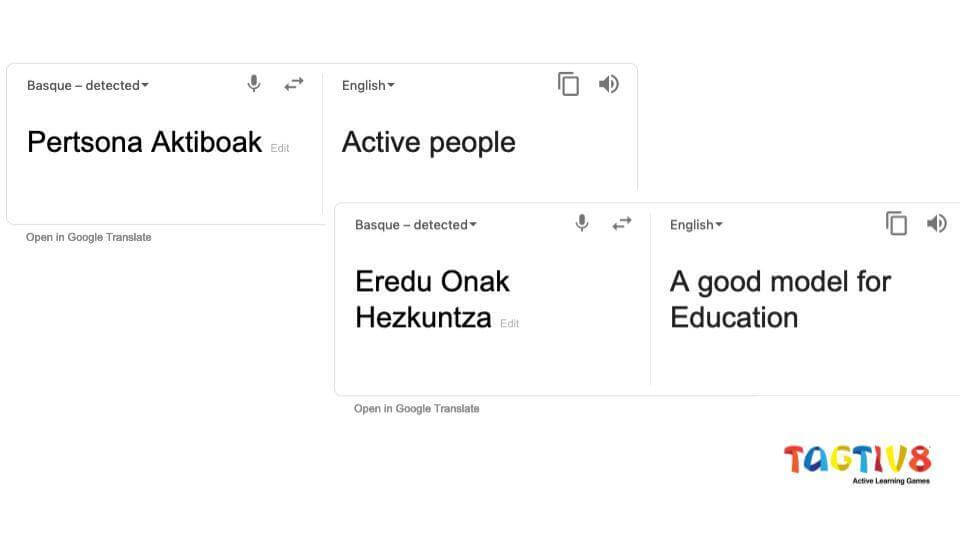
Task: Click the microphone icon in Eredu Onak translator
Action: [x=582, y=224]
